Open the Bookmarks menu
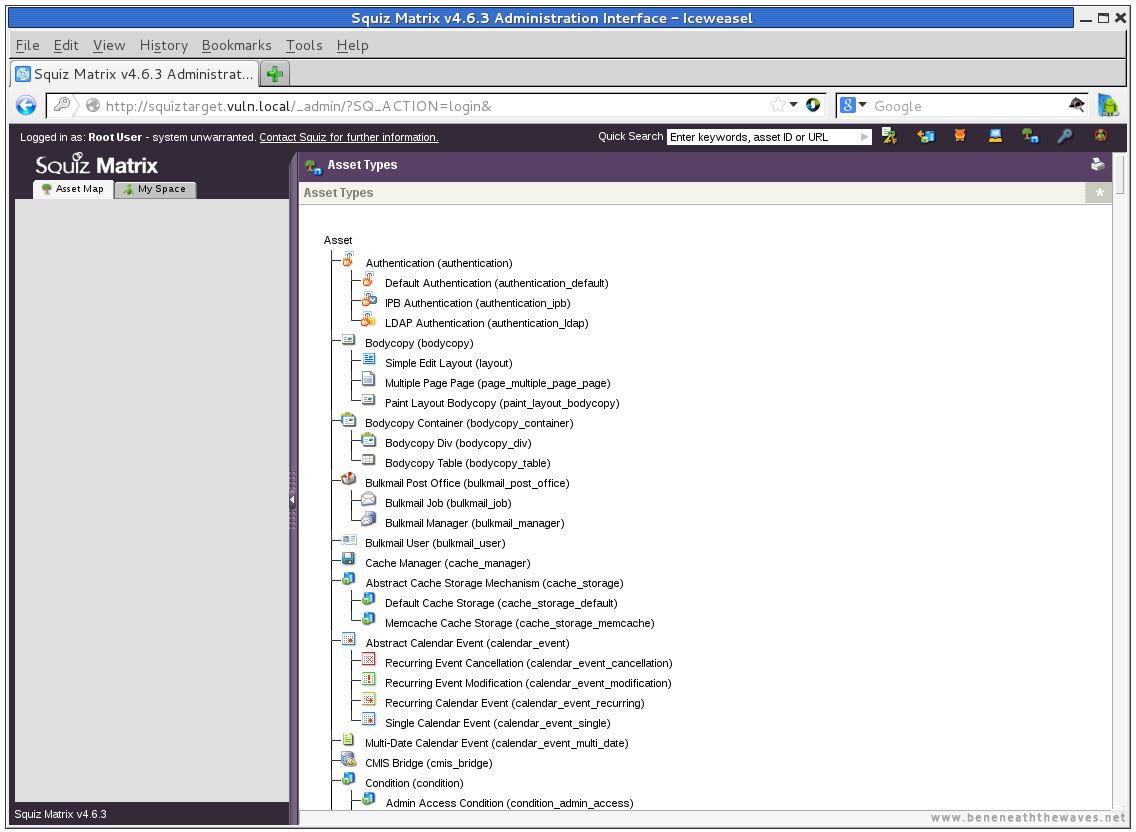The height and width of the screenshot is (832, 1136). coord(237,45)
